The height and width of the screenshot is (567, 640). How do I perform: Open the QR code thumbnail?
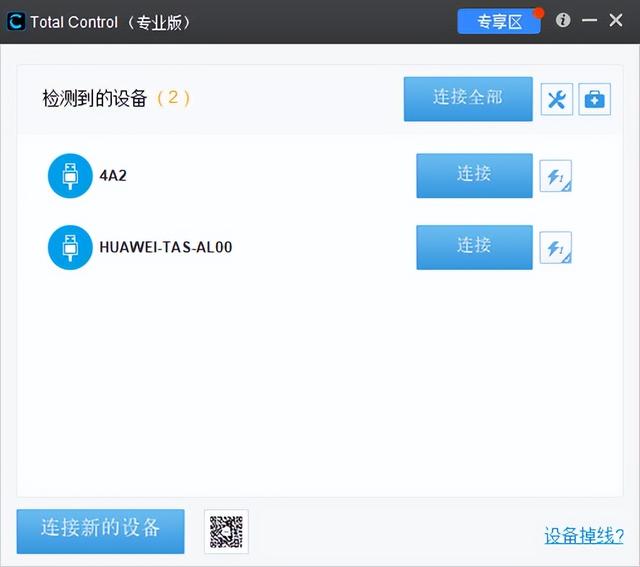click(x=226, y=531)
